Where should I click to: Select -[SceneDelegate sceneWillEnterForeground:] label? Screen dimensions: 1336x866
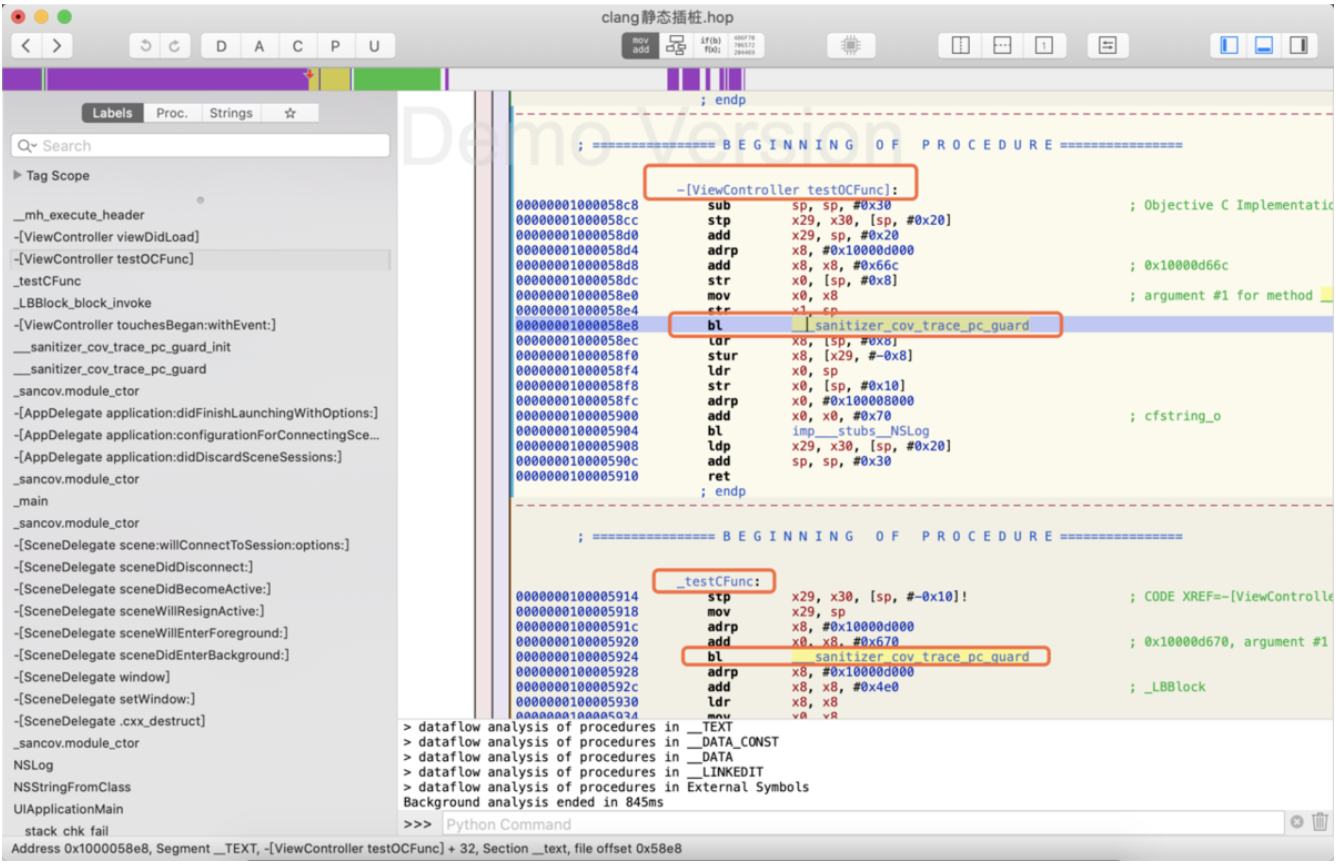[x=151, y=633]
